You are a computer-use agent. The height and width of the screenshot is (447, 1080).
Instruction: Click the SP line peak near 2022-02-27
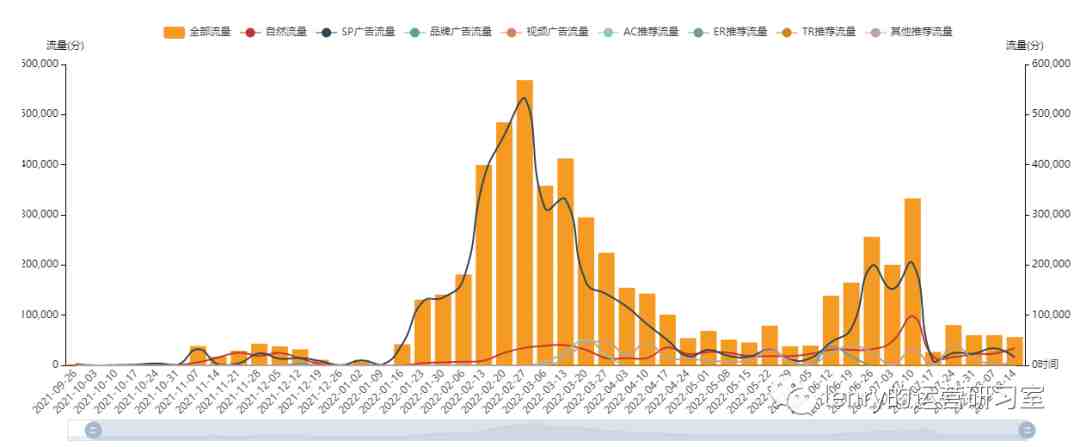524,98
